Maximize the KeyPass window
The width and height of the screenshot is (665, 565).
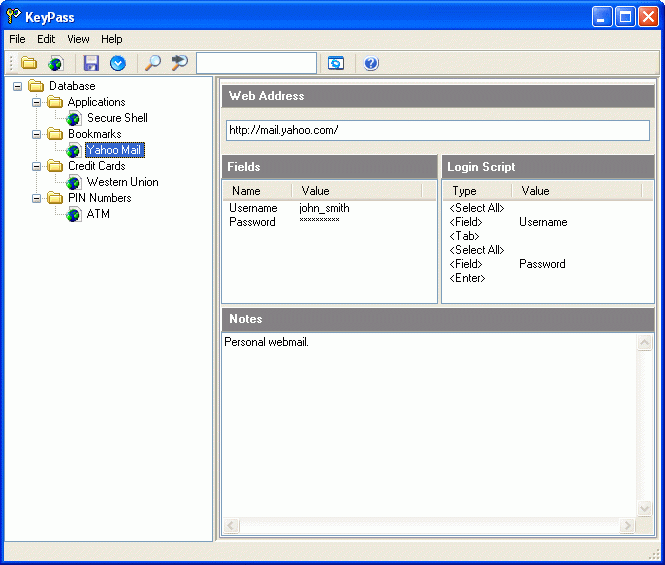pos(625,17)
